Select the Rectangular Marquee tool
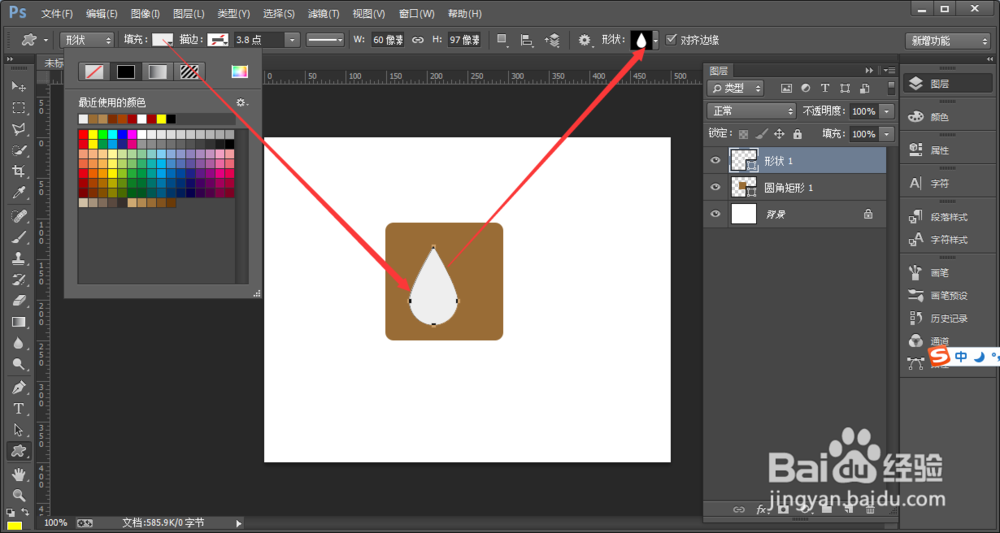Image resolution: width=1000 pixels, height=533 pixels. click(18, 108)
